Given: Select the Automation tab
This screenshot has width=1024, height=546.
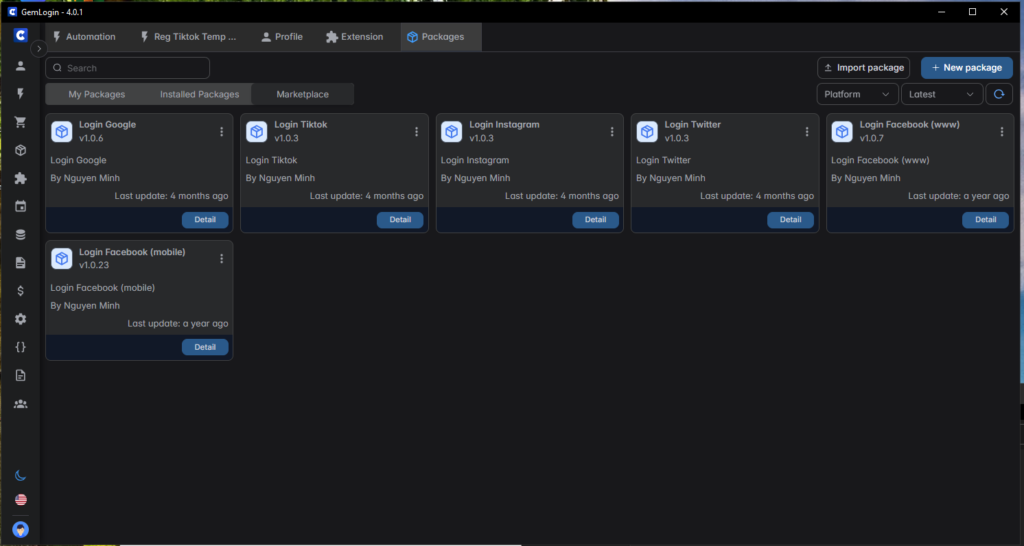Looking at the screenshot, I should point(84,37).
